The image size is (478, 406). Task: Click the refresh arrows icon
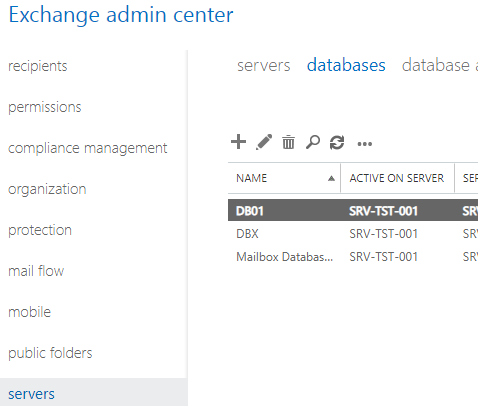[x=337, y=143]
